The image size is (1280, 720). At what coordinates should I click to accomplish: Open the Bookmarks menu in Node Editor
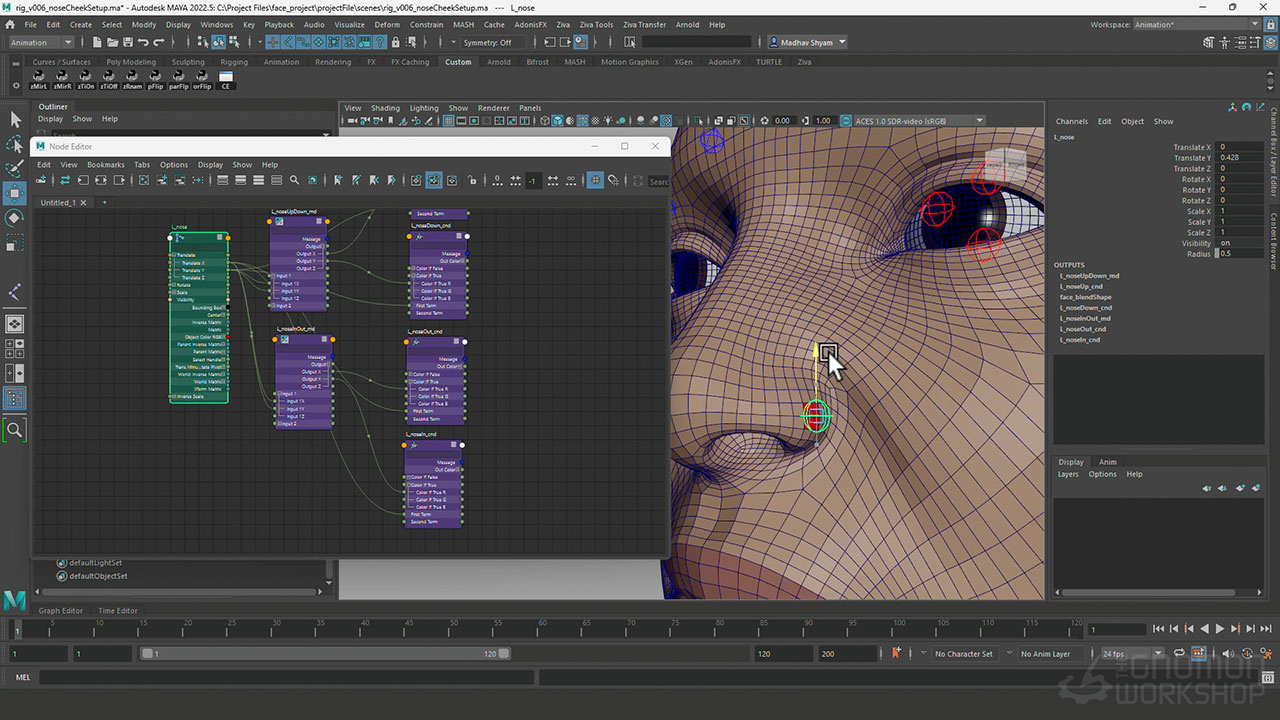[106, 165]
